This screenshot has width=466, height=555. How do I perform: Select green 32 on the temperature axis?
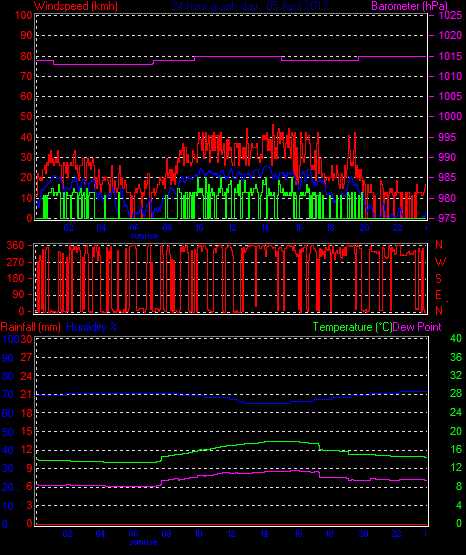point(456,375)
